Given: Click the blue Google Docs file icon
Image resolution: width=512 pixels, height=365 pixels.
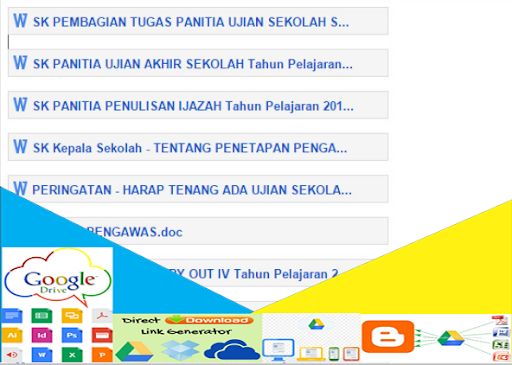Looking at the screenshot, I should (12, 316).
